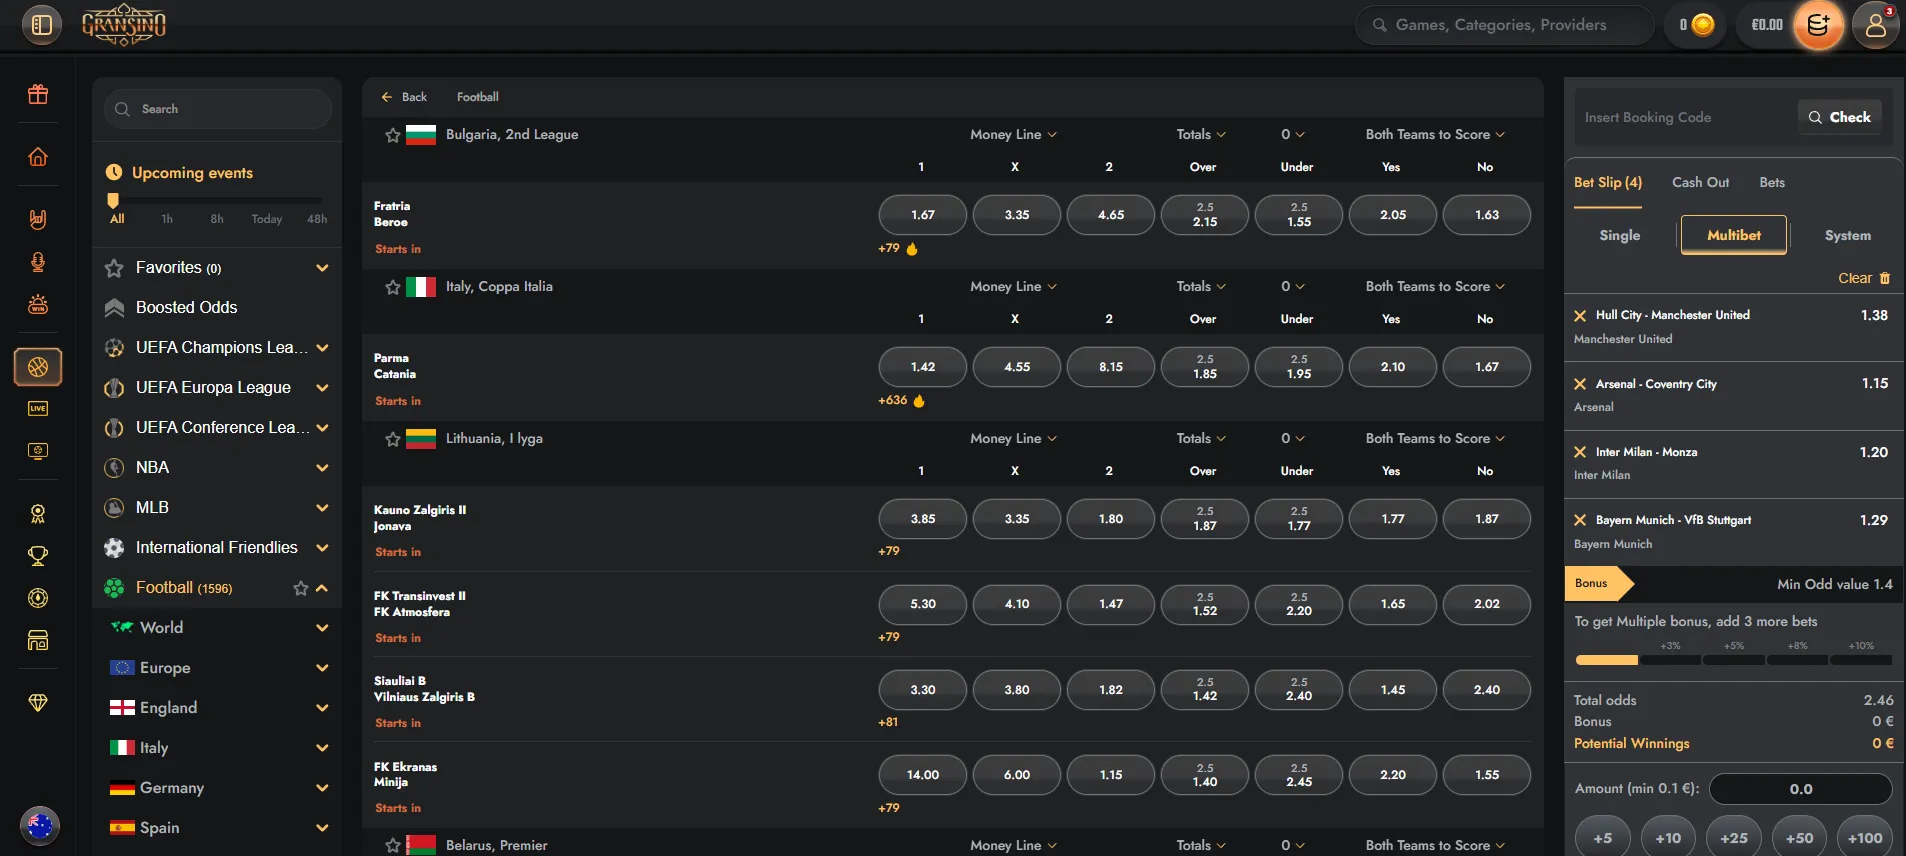Select the Single bet type
1906x856 pixels.
1619,236
